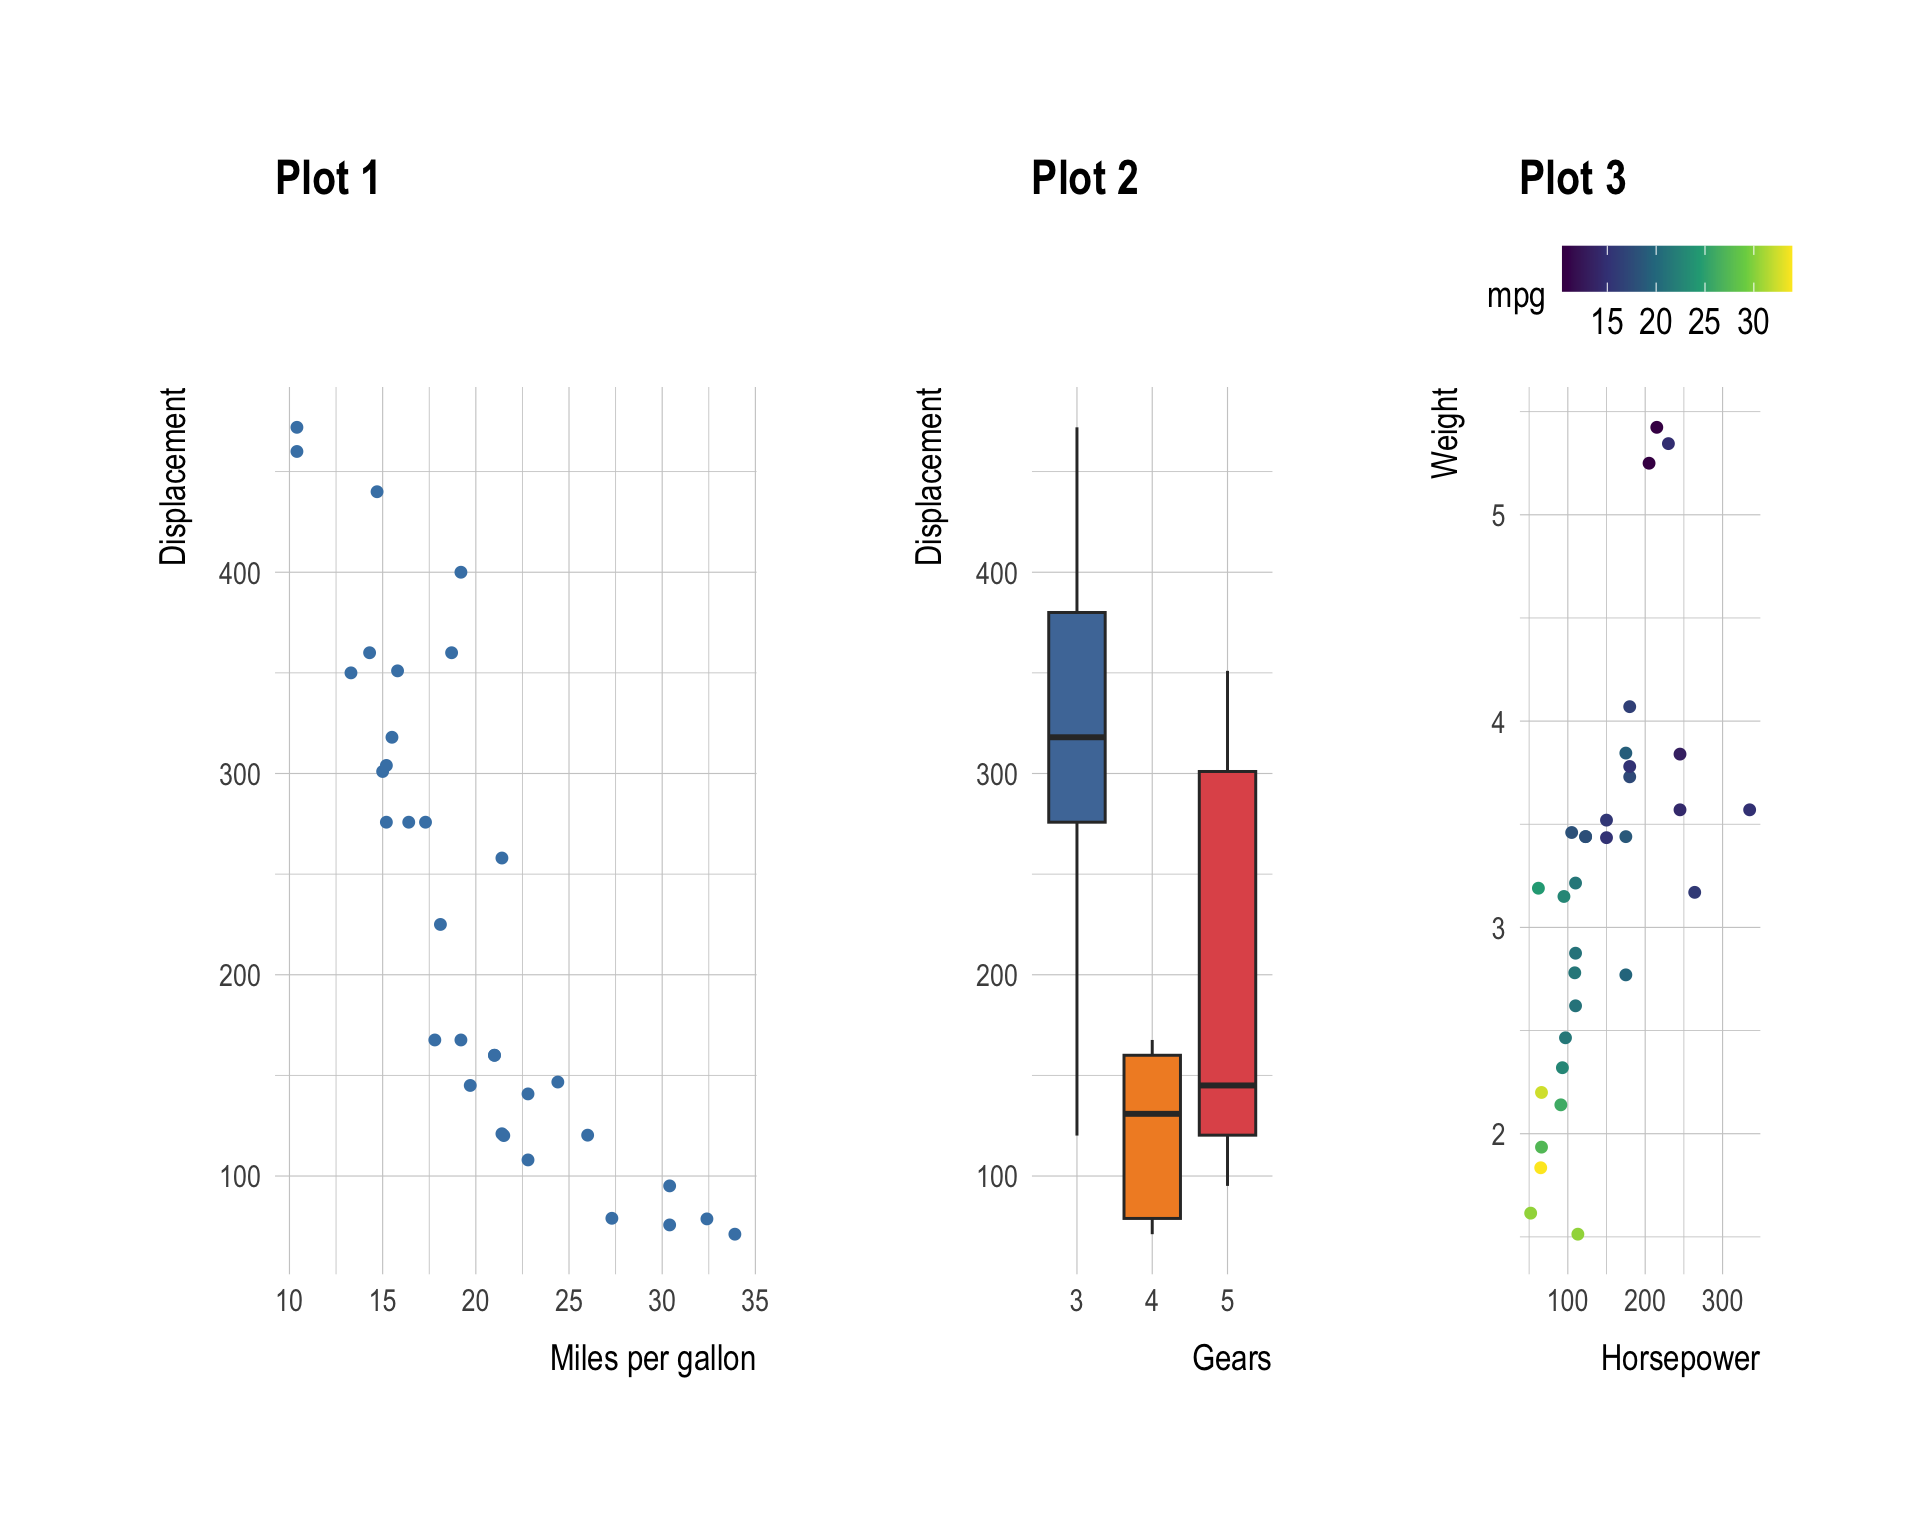Click the "Plot 2" title
The image size is (1920, 1536).
pyautogui.click(x=1084, y=179)
